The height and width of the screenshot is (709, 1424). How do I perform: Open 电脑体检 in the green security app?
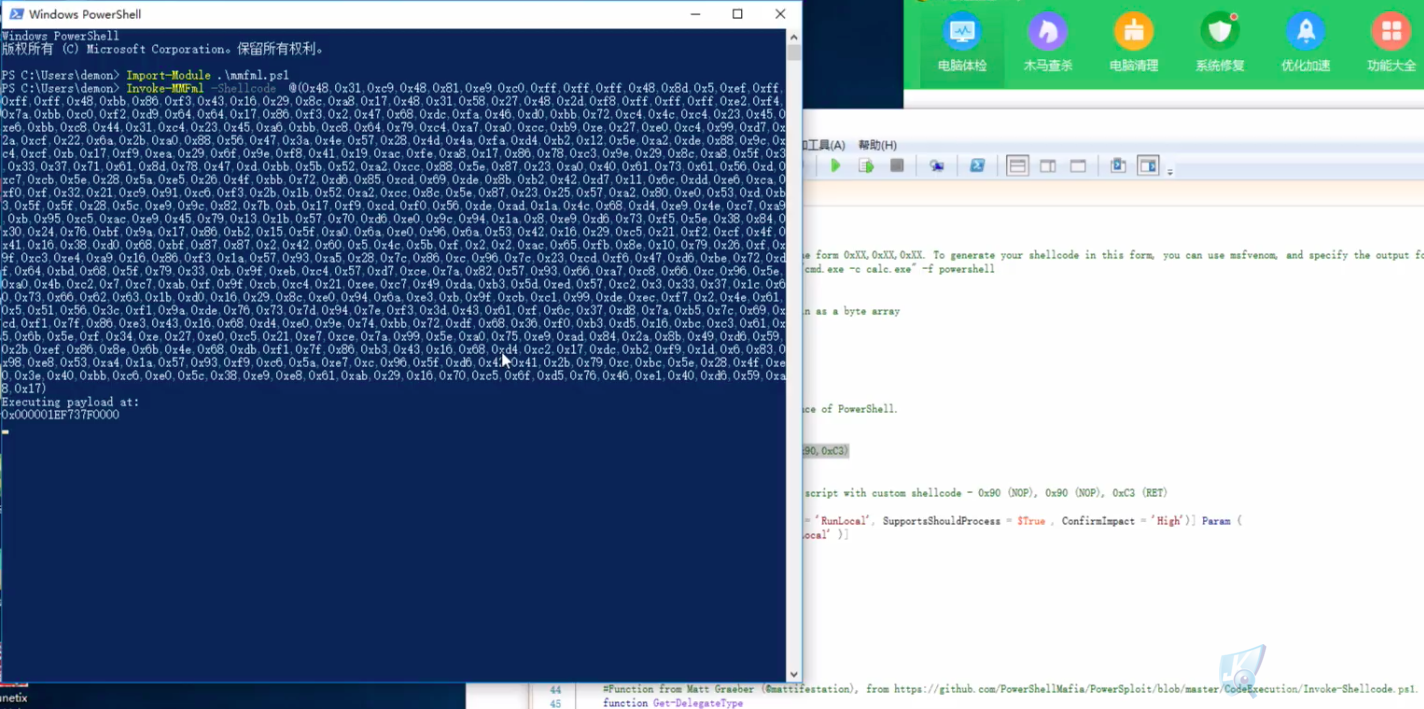[x=962, y=44]
